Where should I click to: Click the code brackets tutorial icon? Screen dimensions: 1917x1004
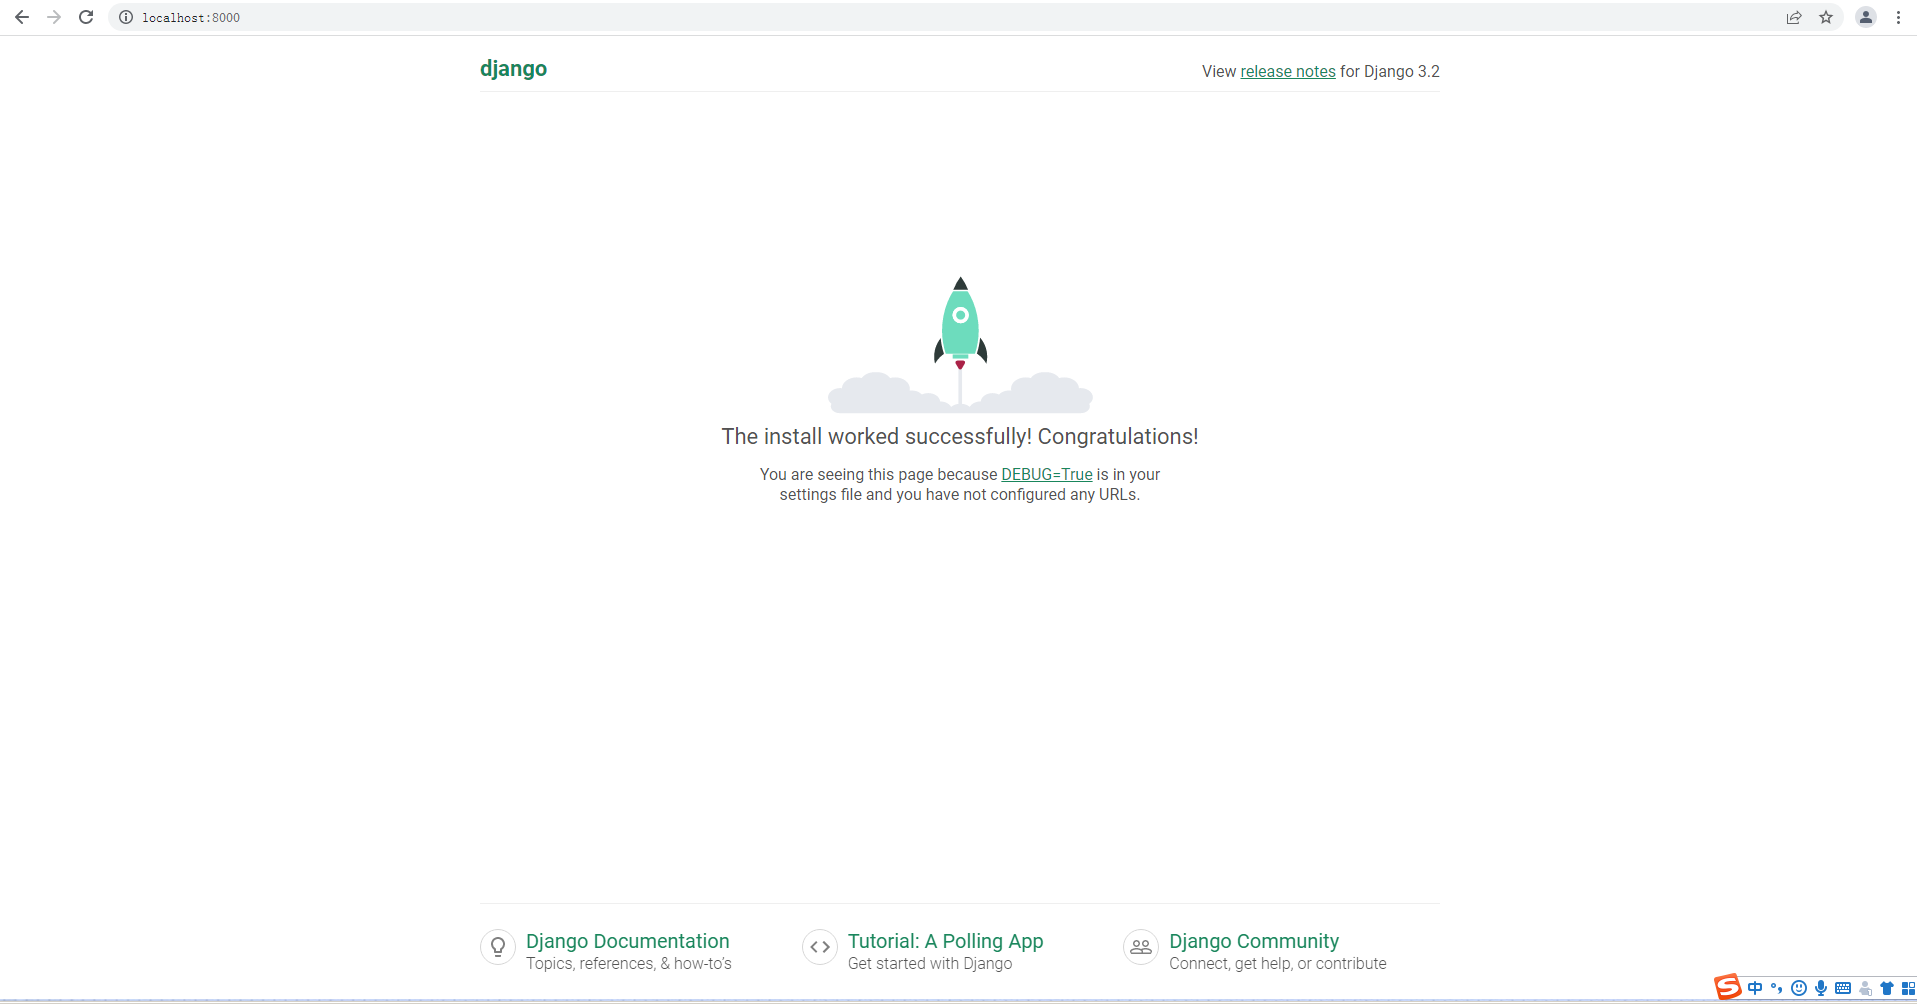820,947
